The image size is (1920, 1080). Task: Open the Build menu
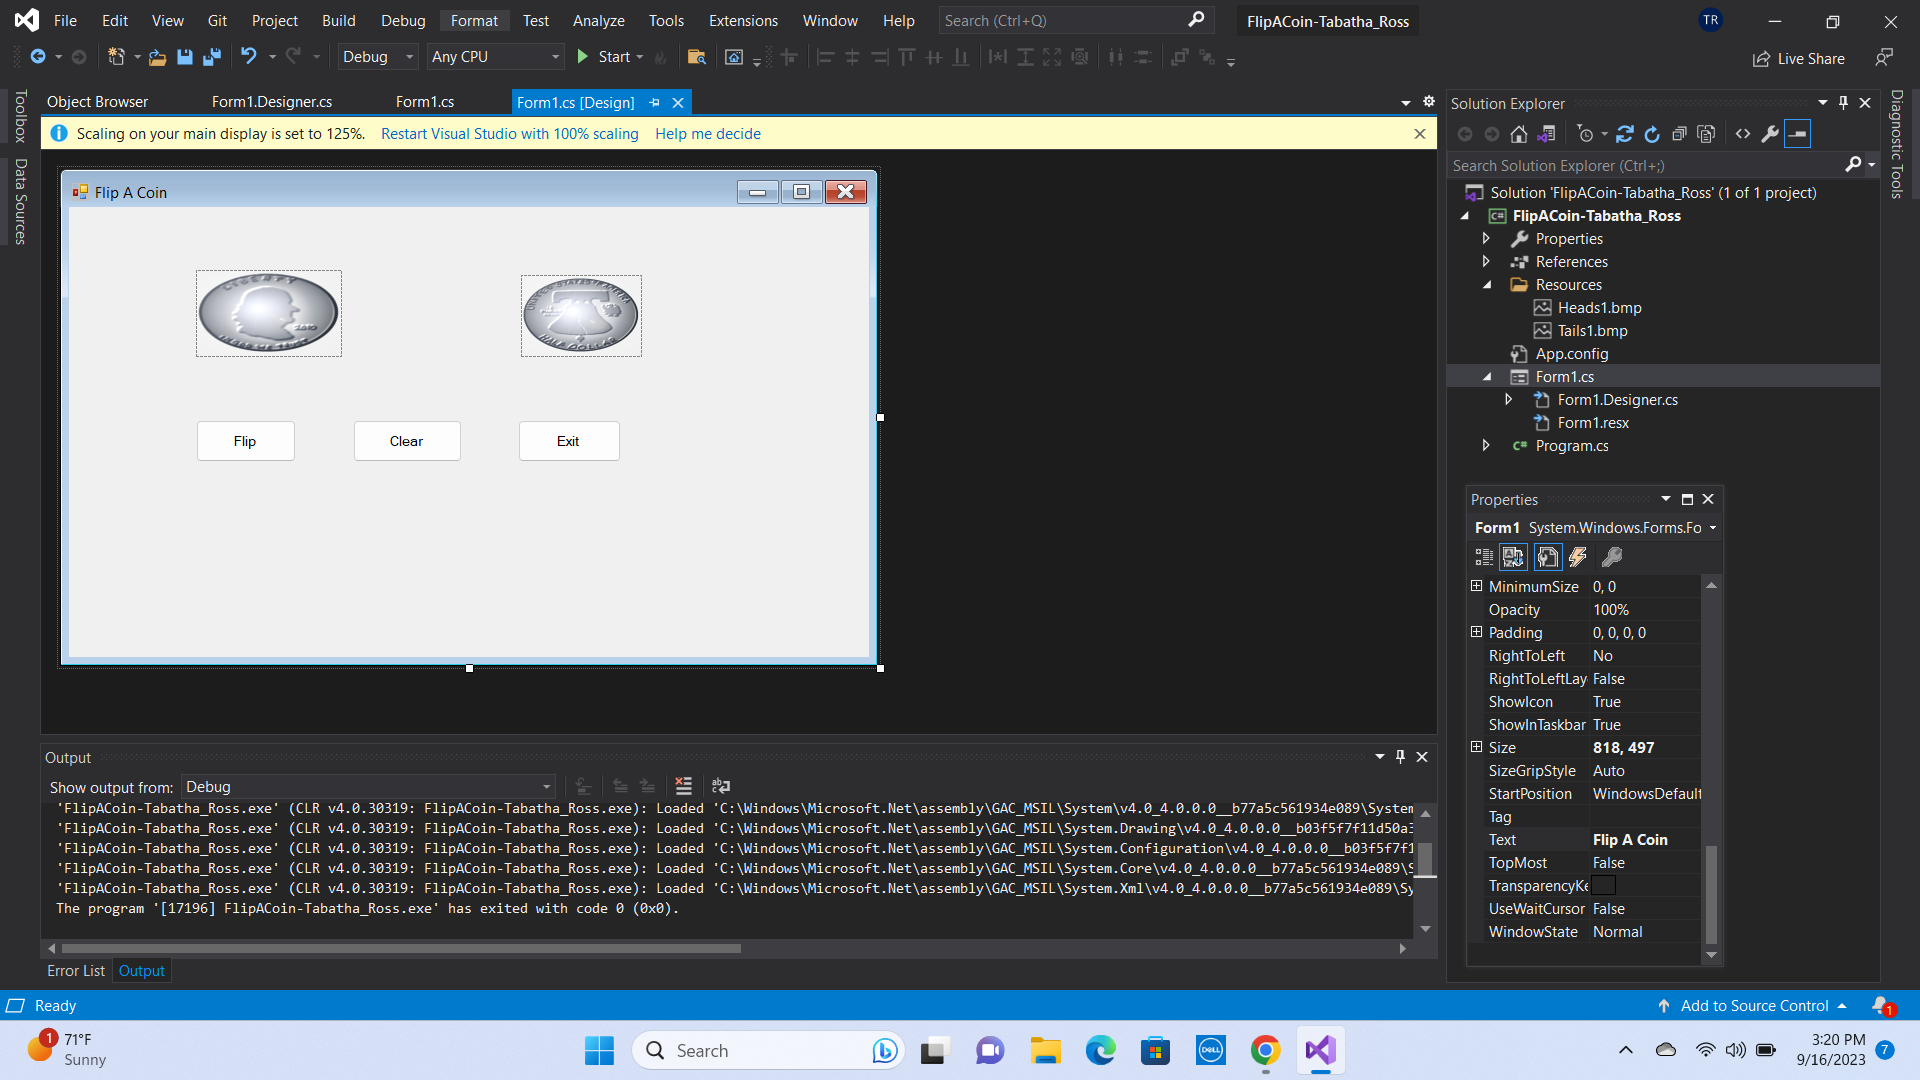point(338,21)
